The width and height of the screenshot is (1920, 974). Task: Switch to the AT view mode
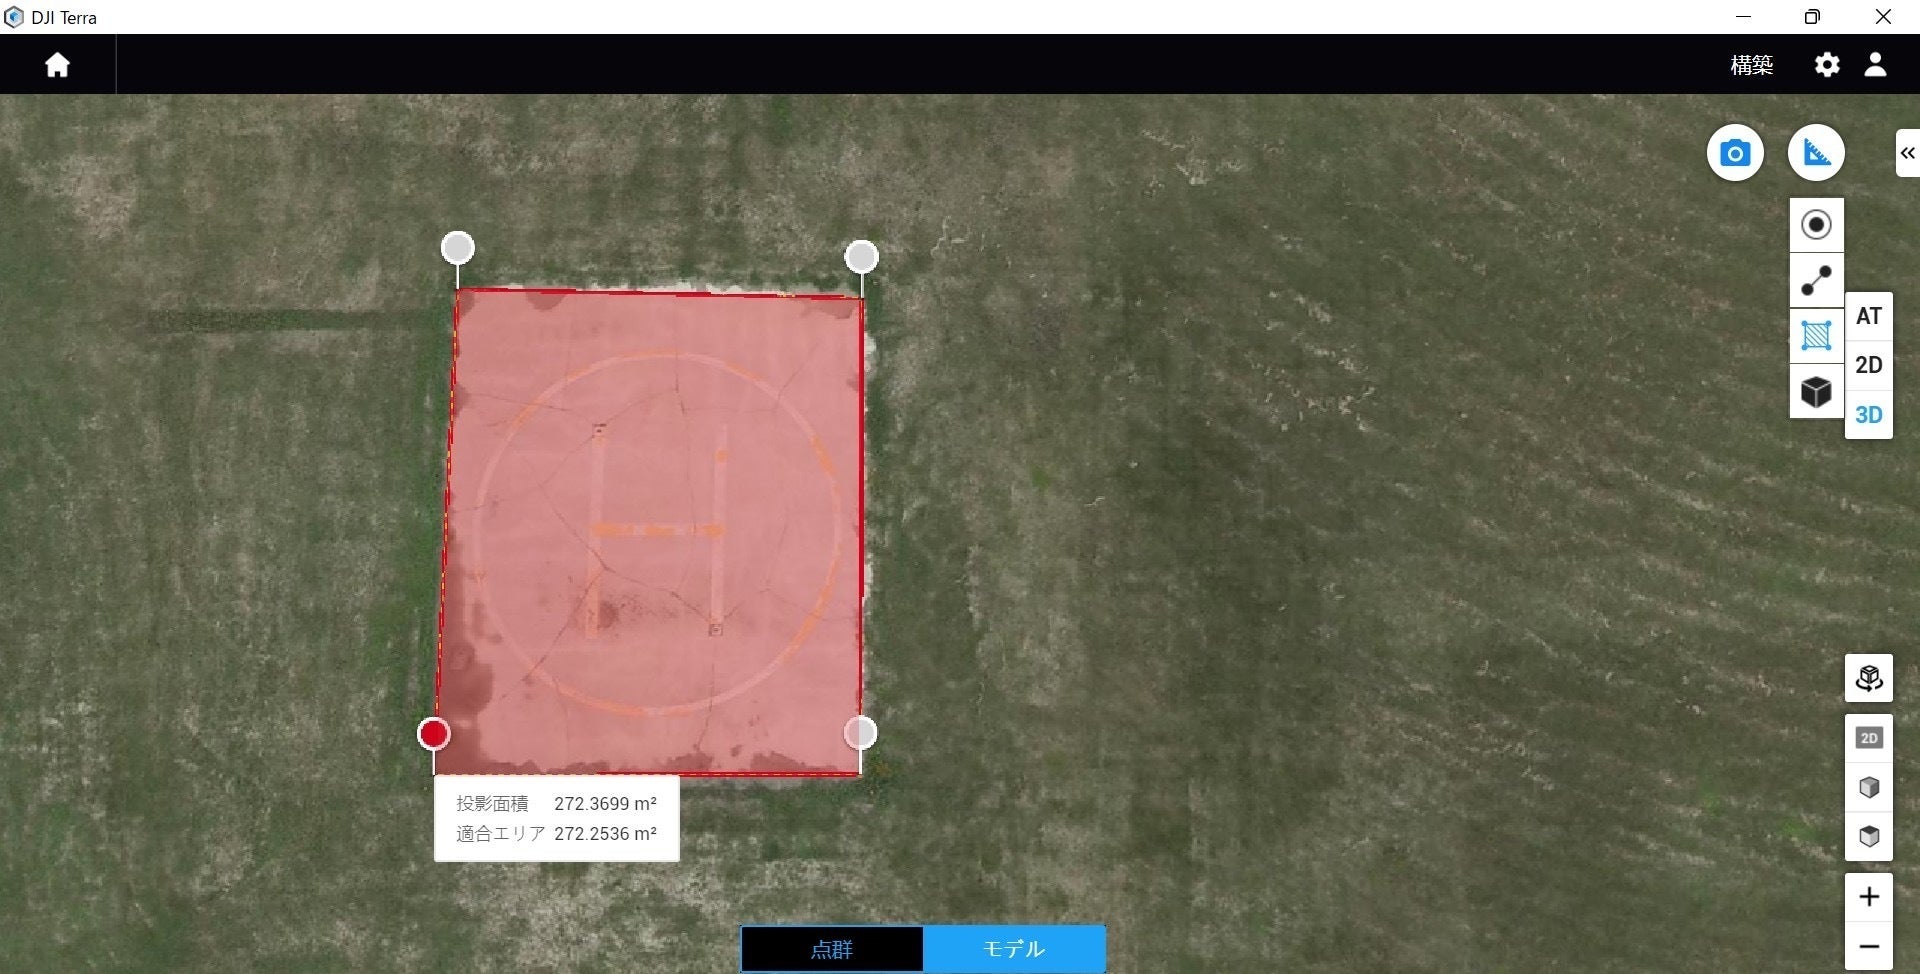pyautogui.click(x=1868, y=317)
